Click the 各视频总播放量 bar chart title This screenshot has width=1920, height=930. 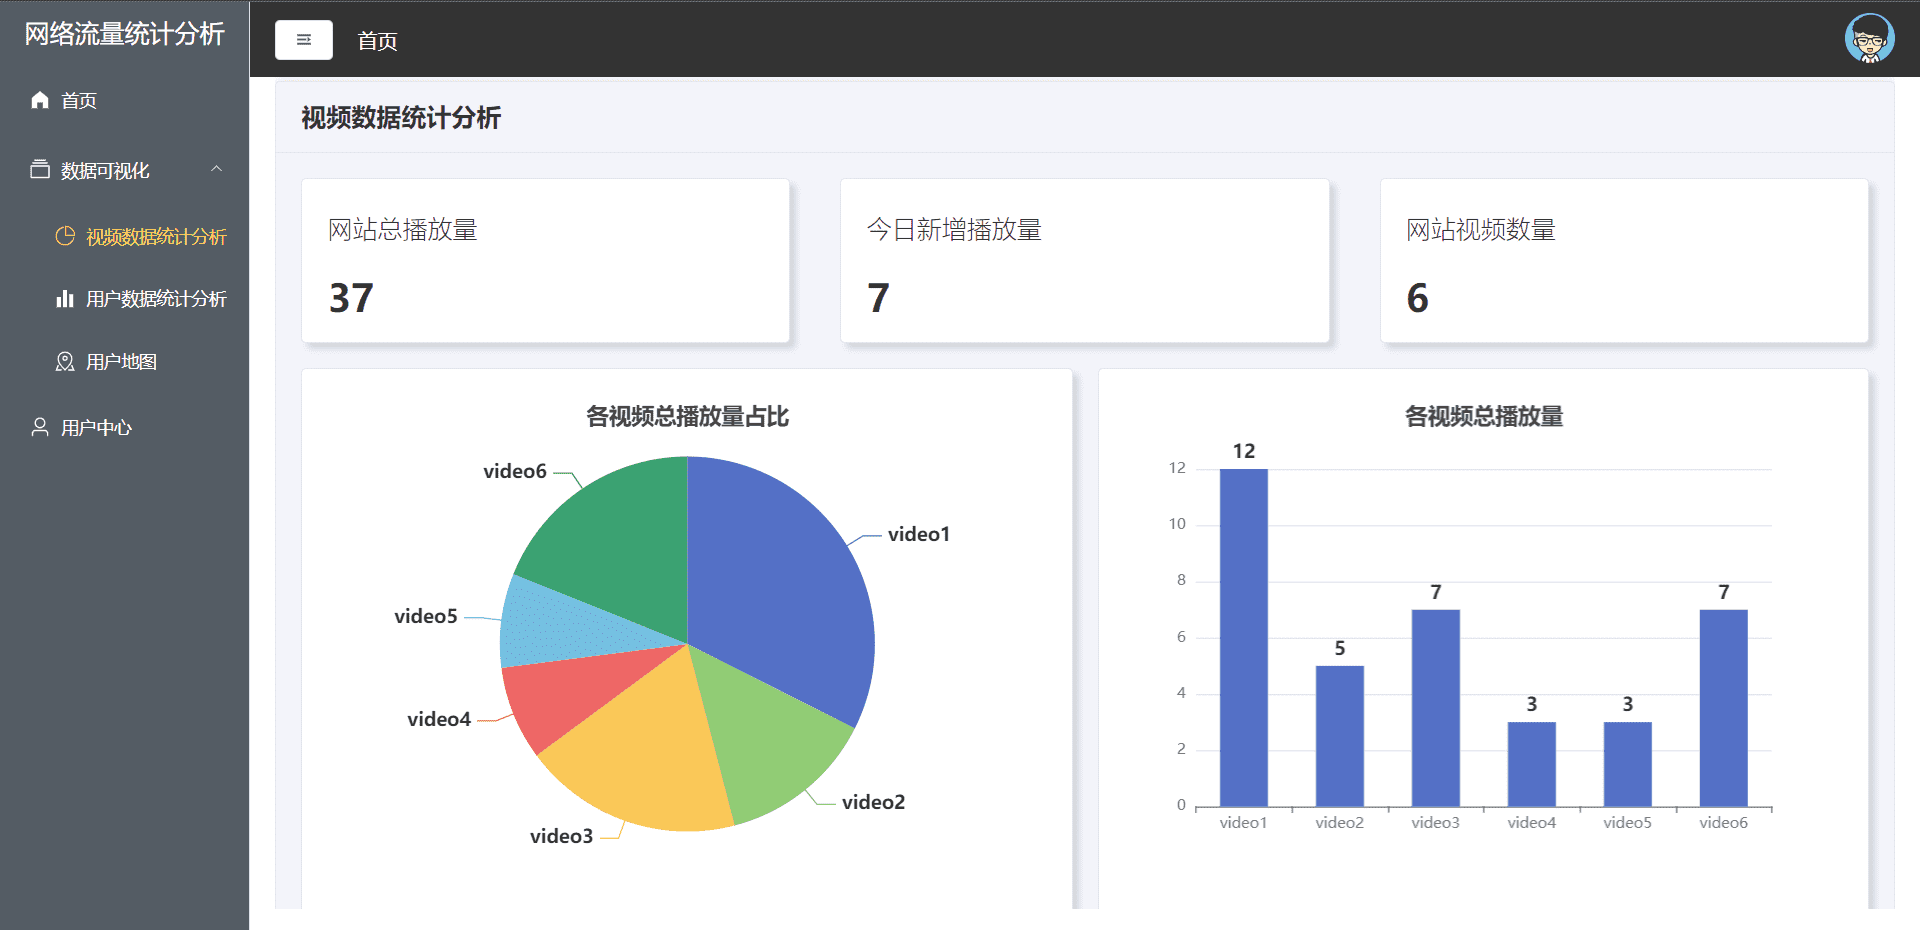pos(1483,416)
